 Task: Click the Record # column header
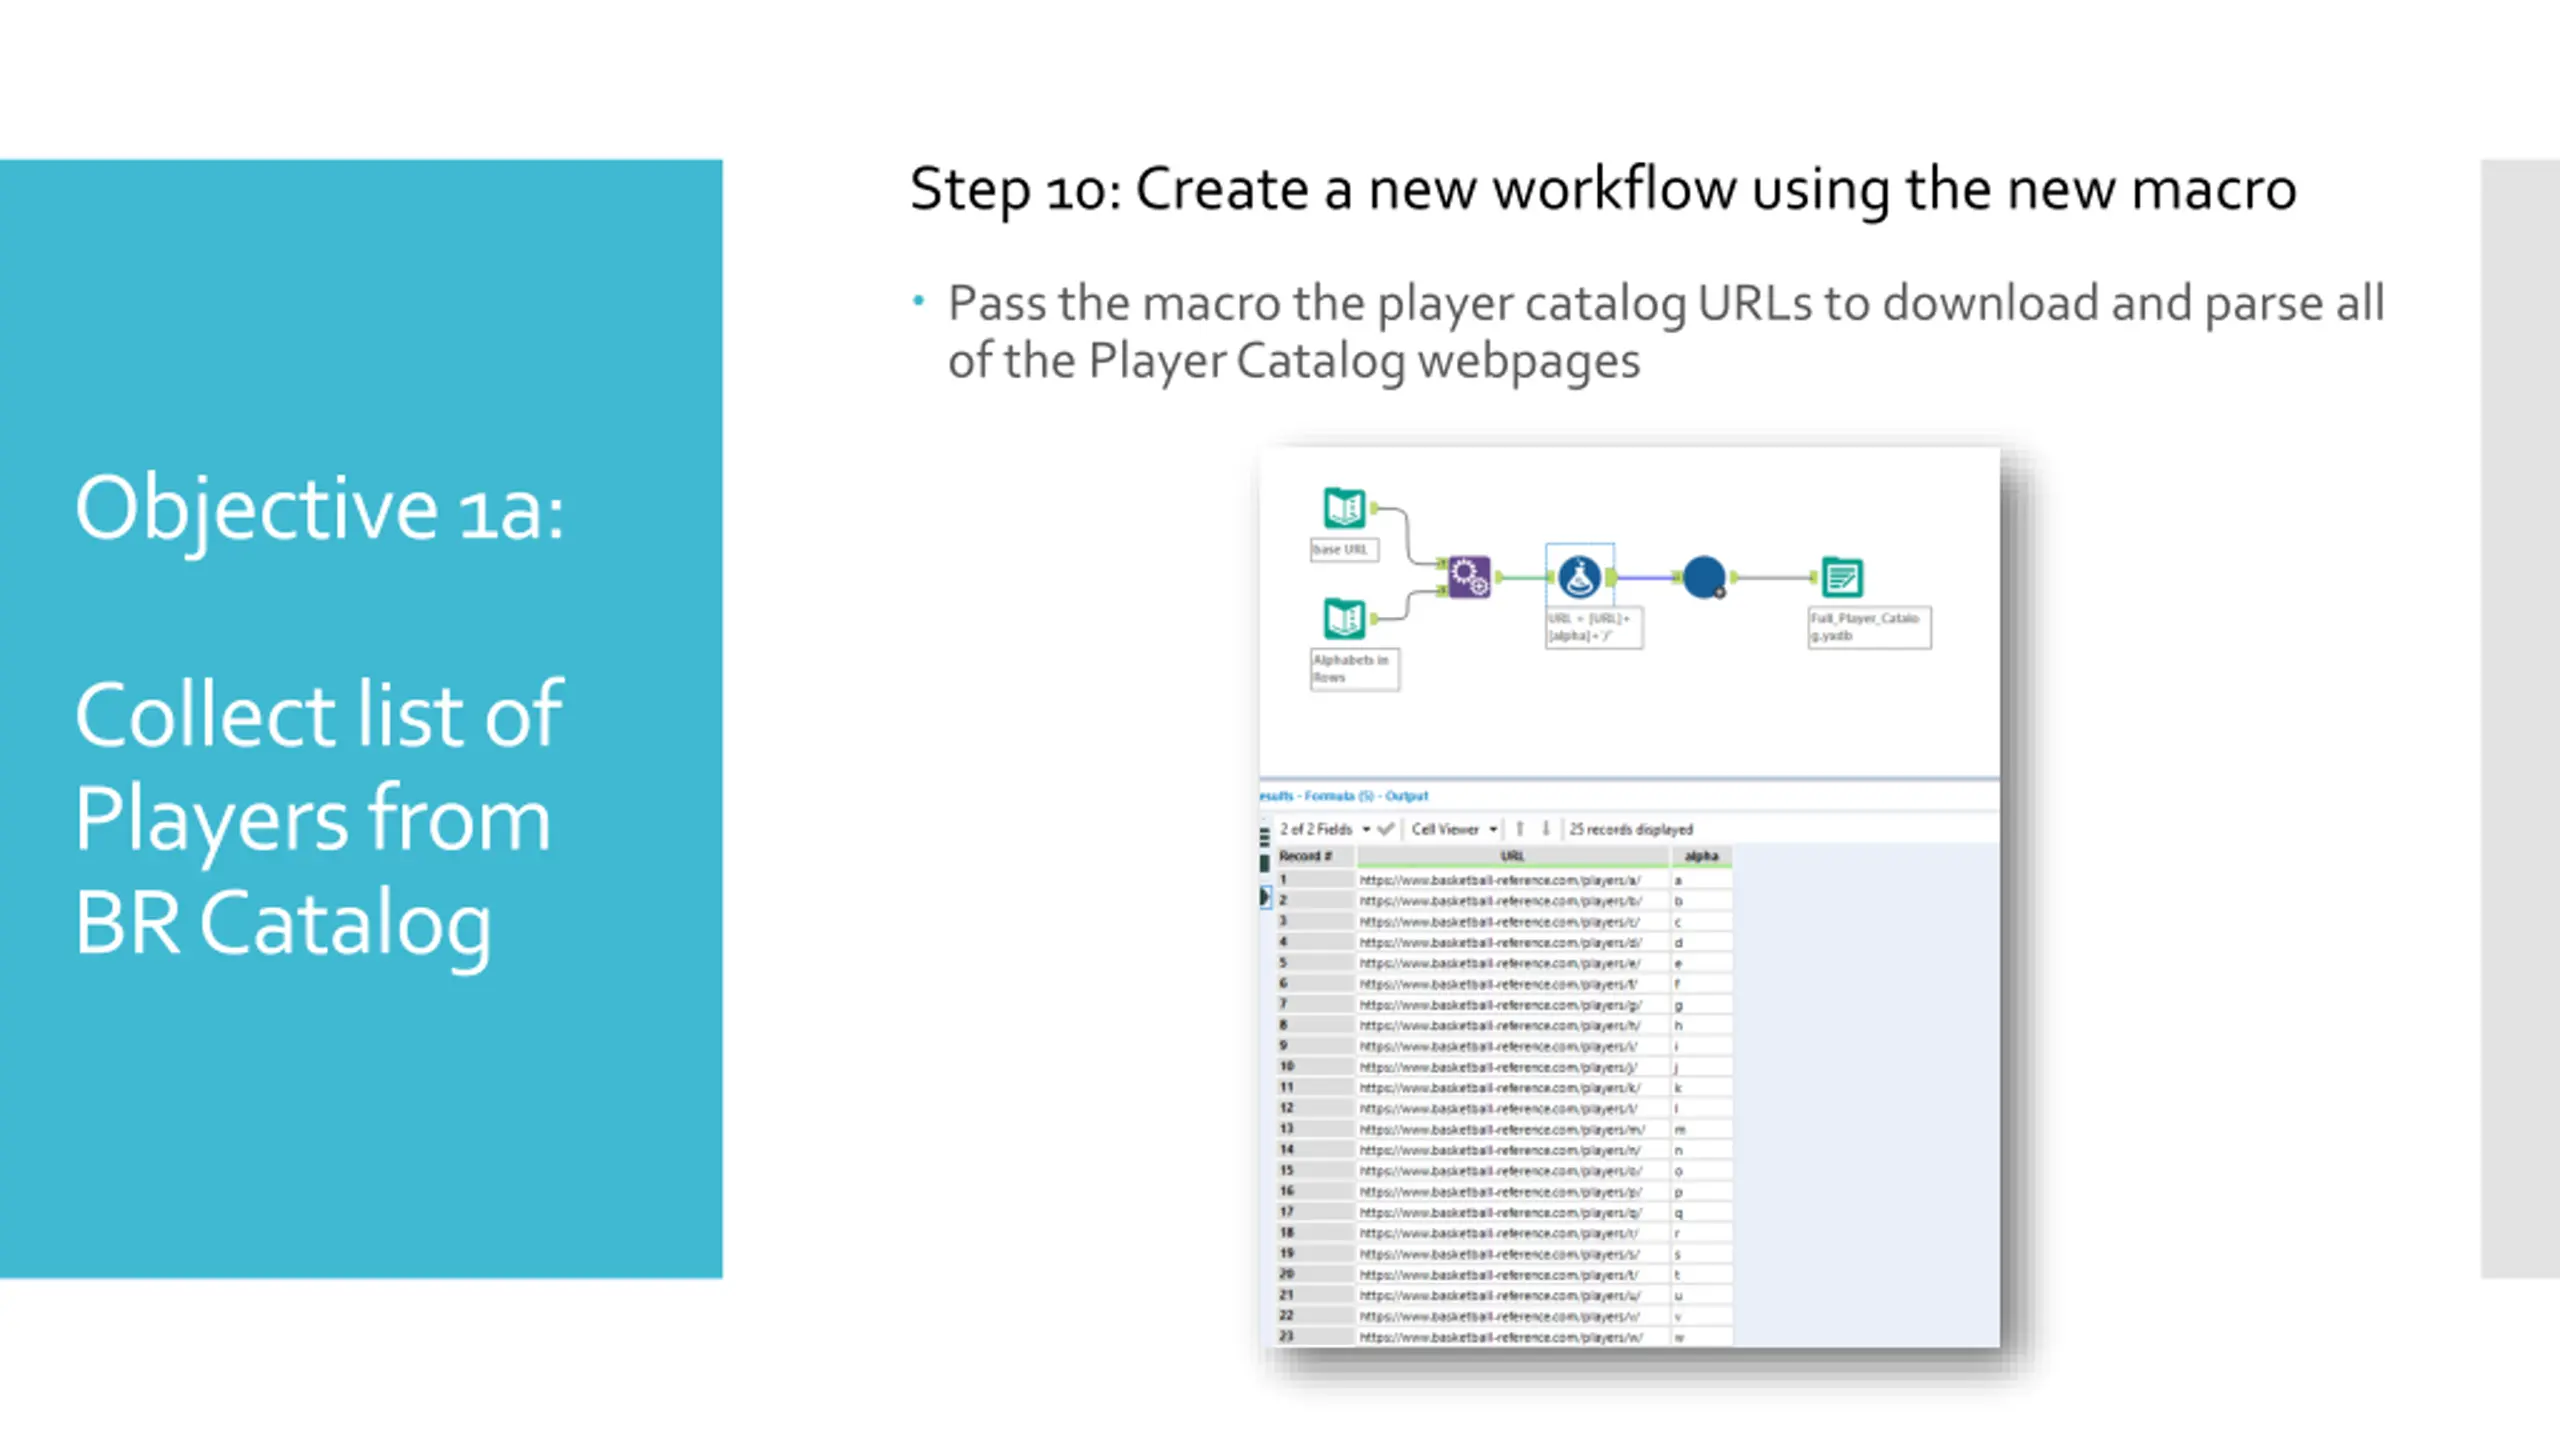coord(1315,856)
